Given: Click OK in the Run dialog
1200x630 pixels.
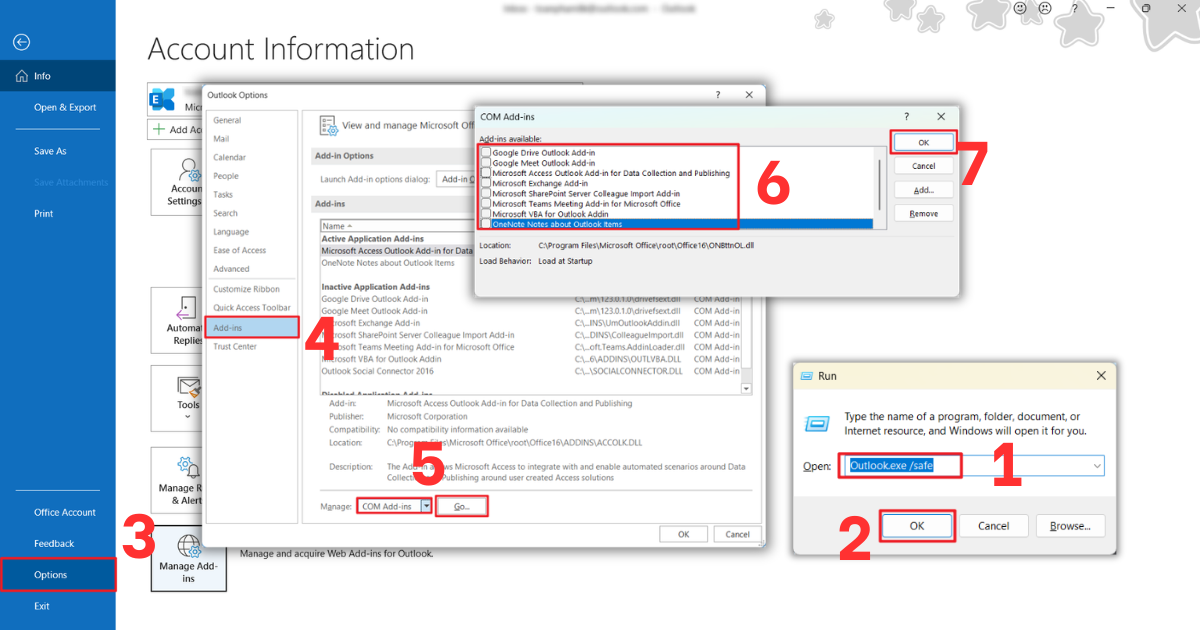Looking at the screenshot, I should click(917, 525).
